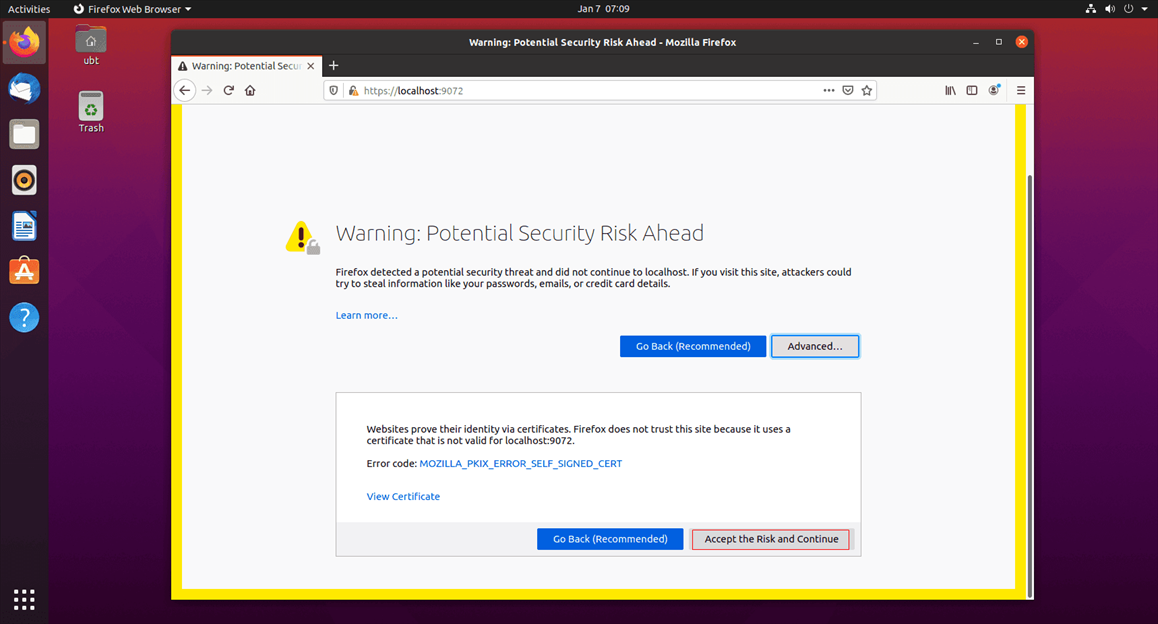Launch Thunderbird from the dock
1158x624 pixels.
[24, 88]
